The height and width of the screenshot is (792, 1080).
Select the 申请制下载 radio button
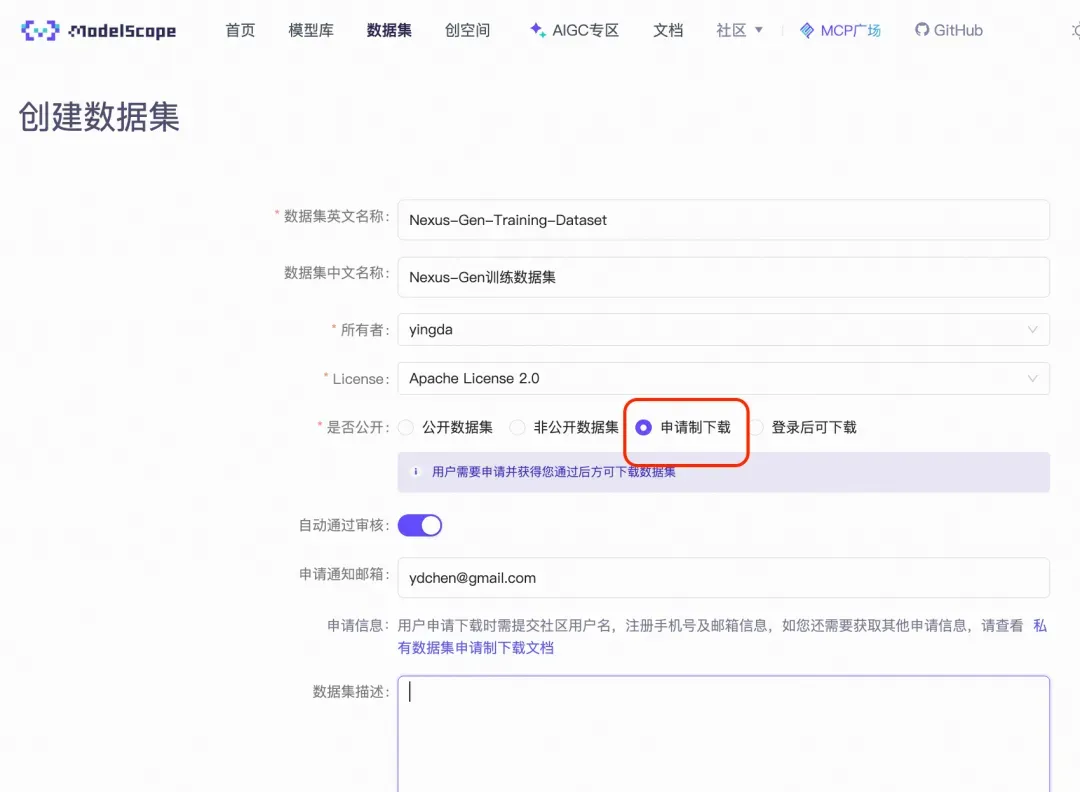[x=643, y=428]
